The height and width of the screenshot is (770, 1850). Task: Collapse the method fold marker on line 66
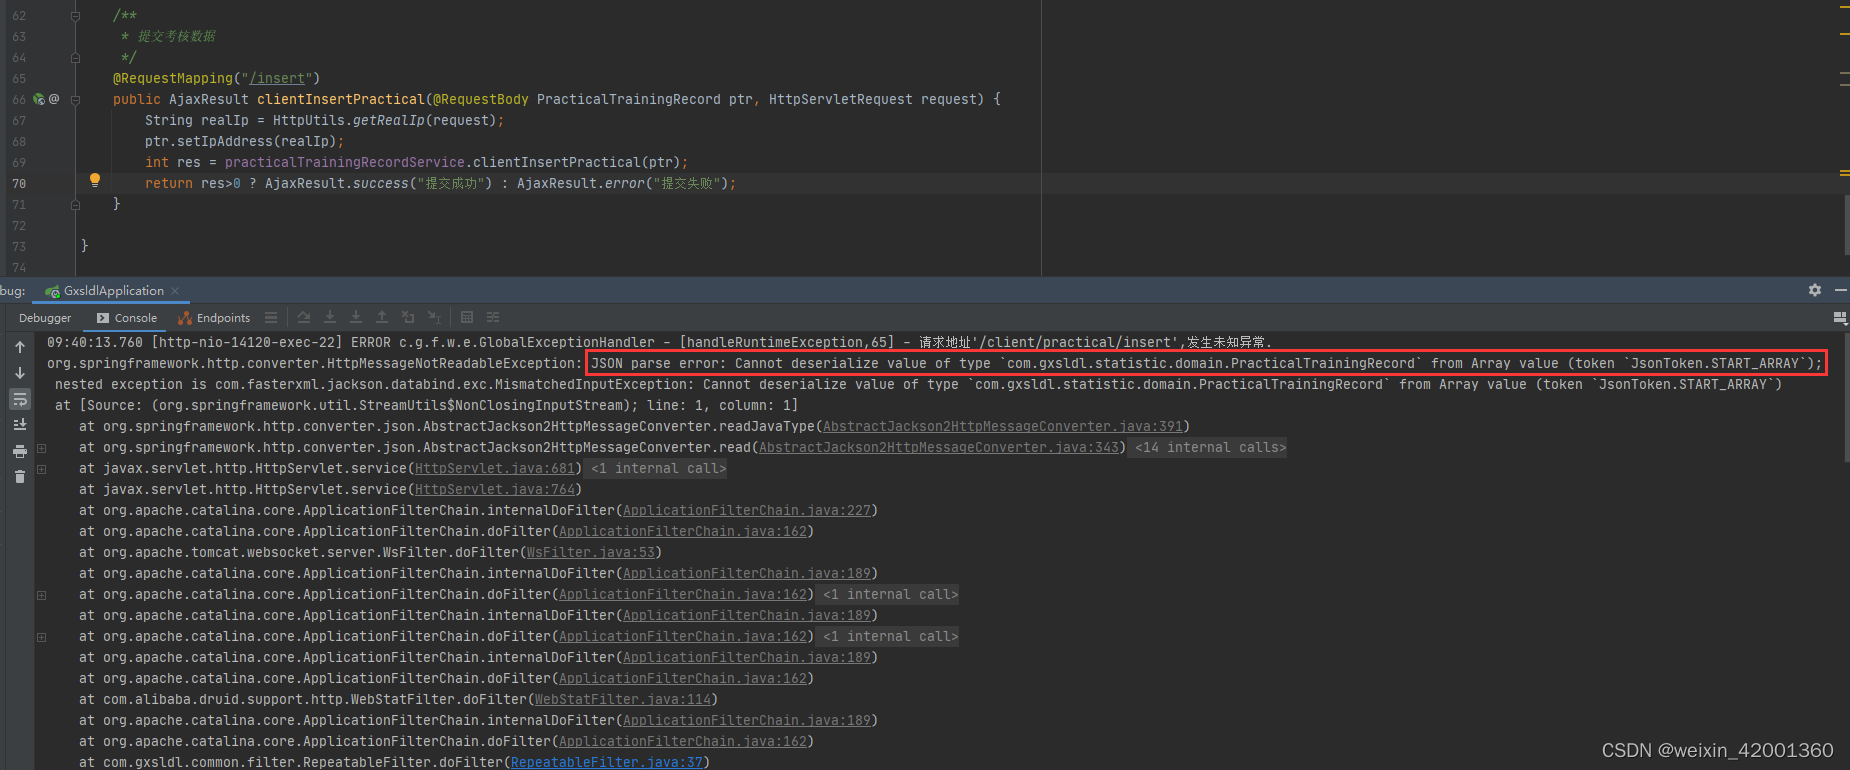click(75, 100)
